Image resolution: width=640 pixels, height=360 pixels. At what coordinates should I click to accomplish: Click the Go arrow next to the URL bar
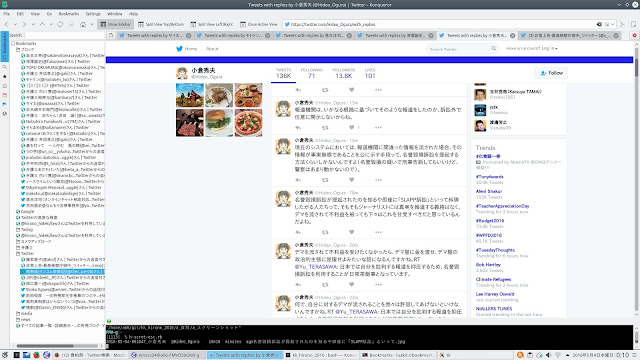[622, 24]
